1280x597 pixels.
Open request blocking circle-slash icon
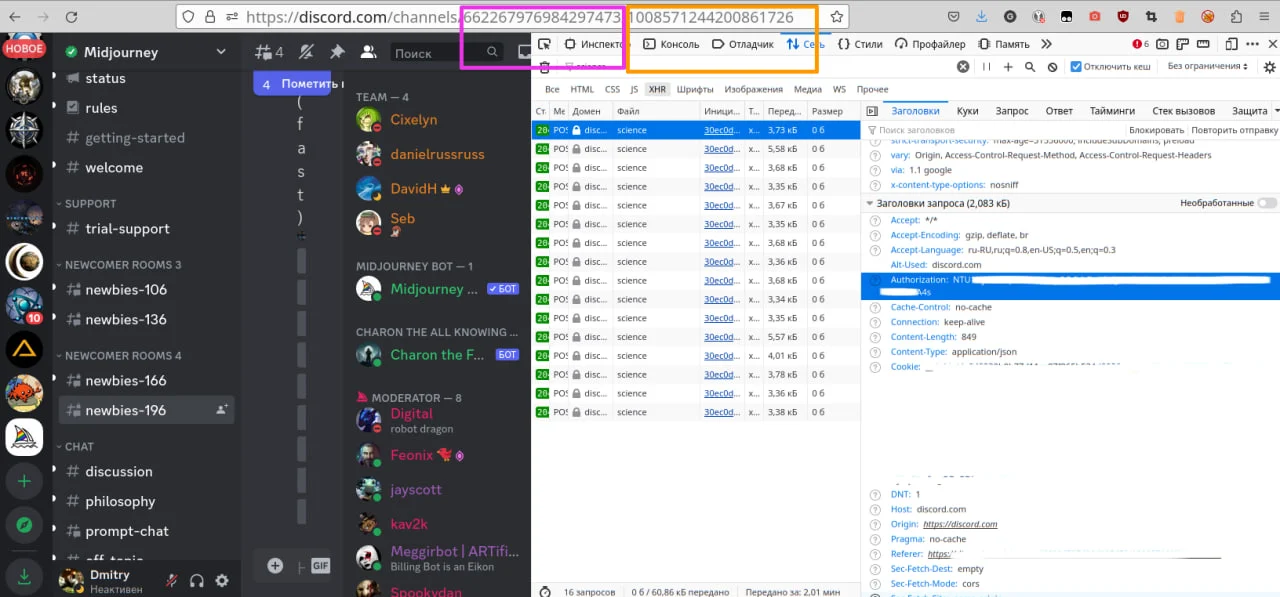click(x=1052, y=67)
